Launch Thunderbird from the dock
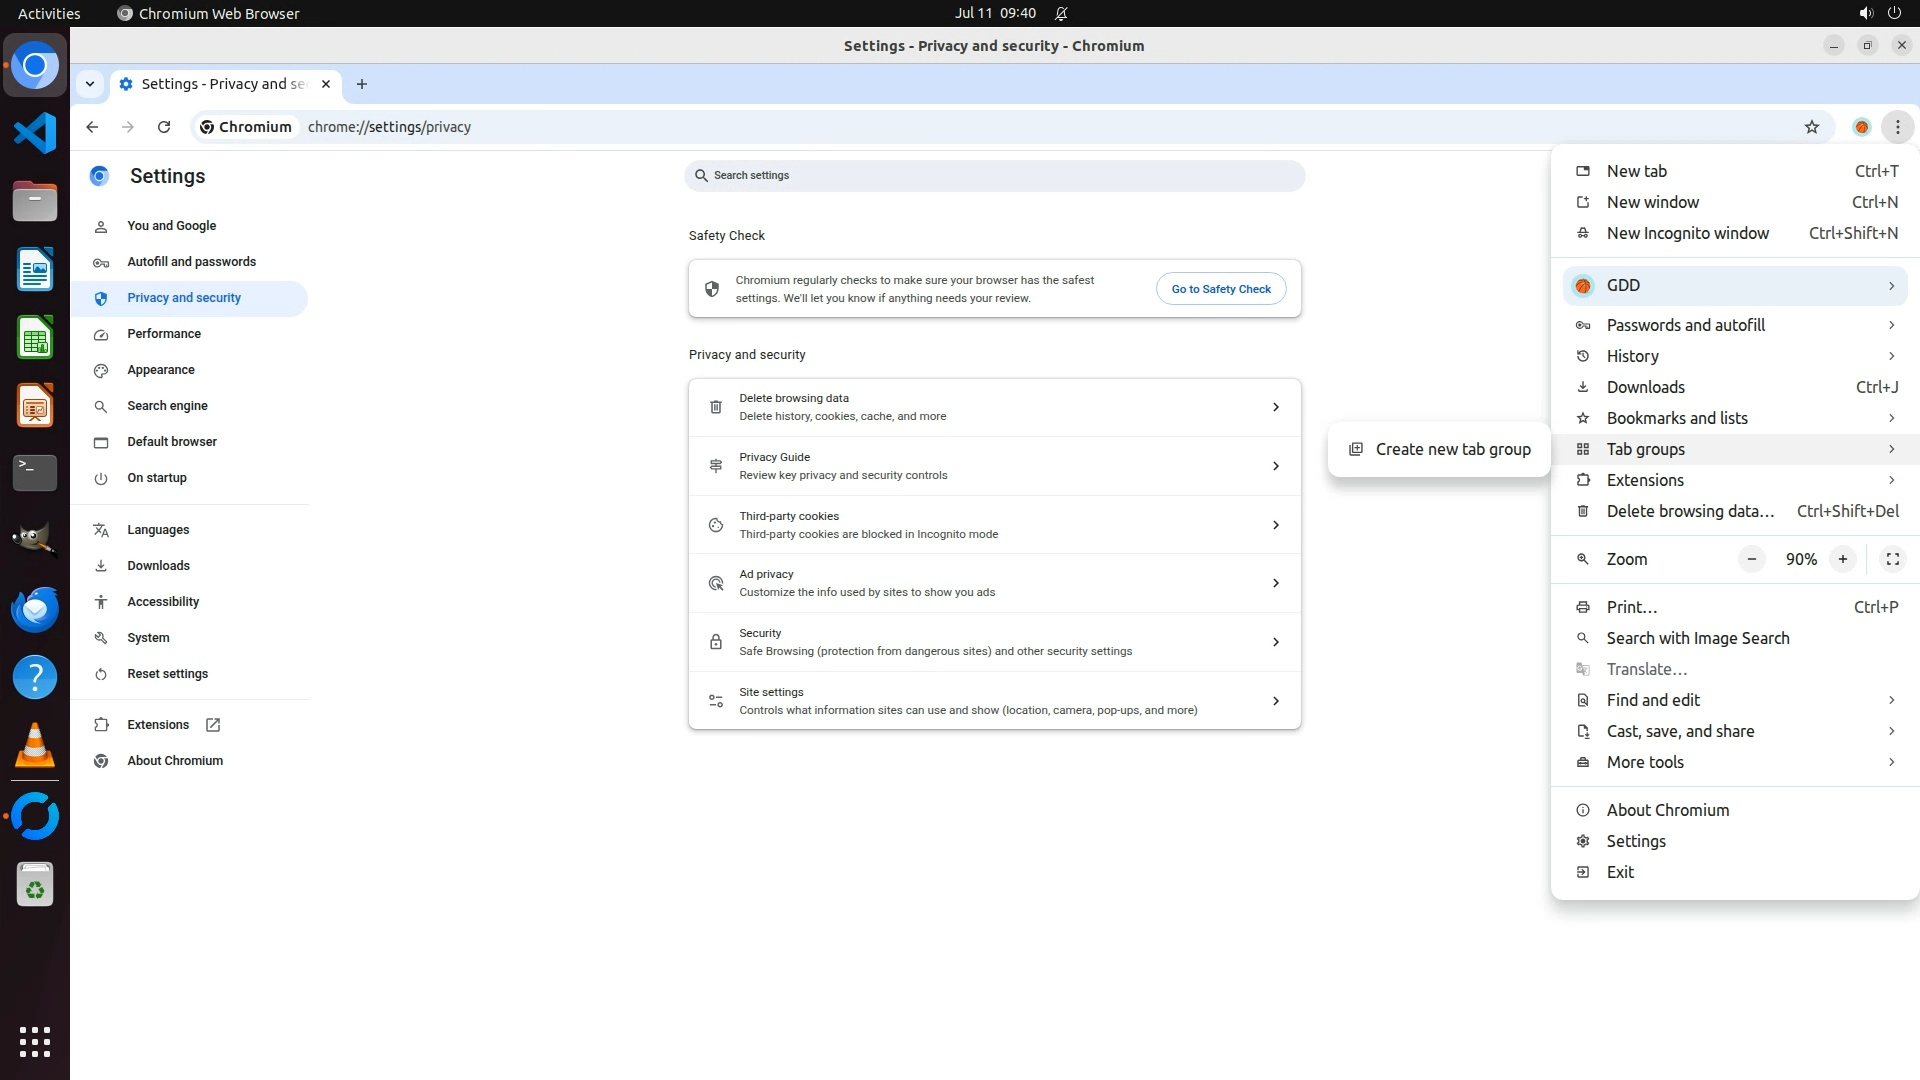The image size is (1920, 1080). (x=35, y=609)
